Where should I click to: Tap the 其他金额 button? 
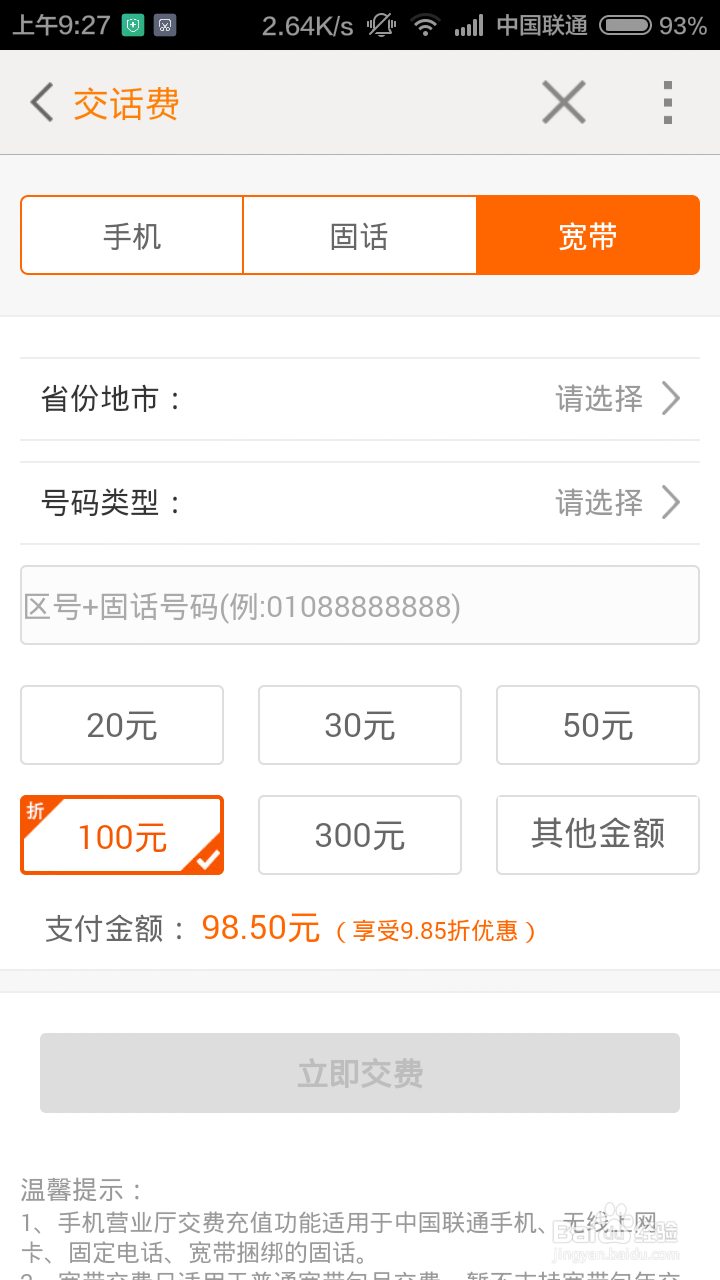(x=598, y=835)
